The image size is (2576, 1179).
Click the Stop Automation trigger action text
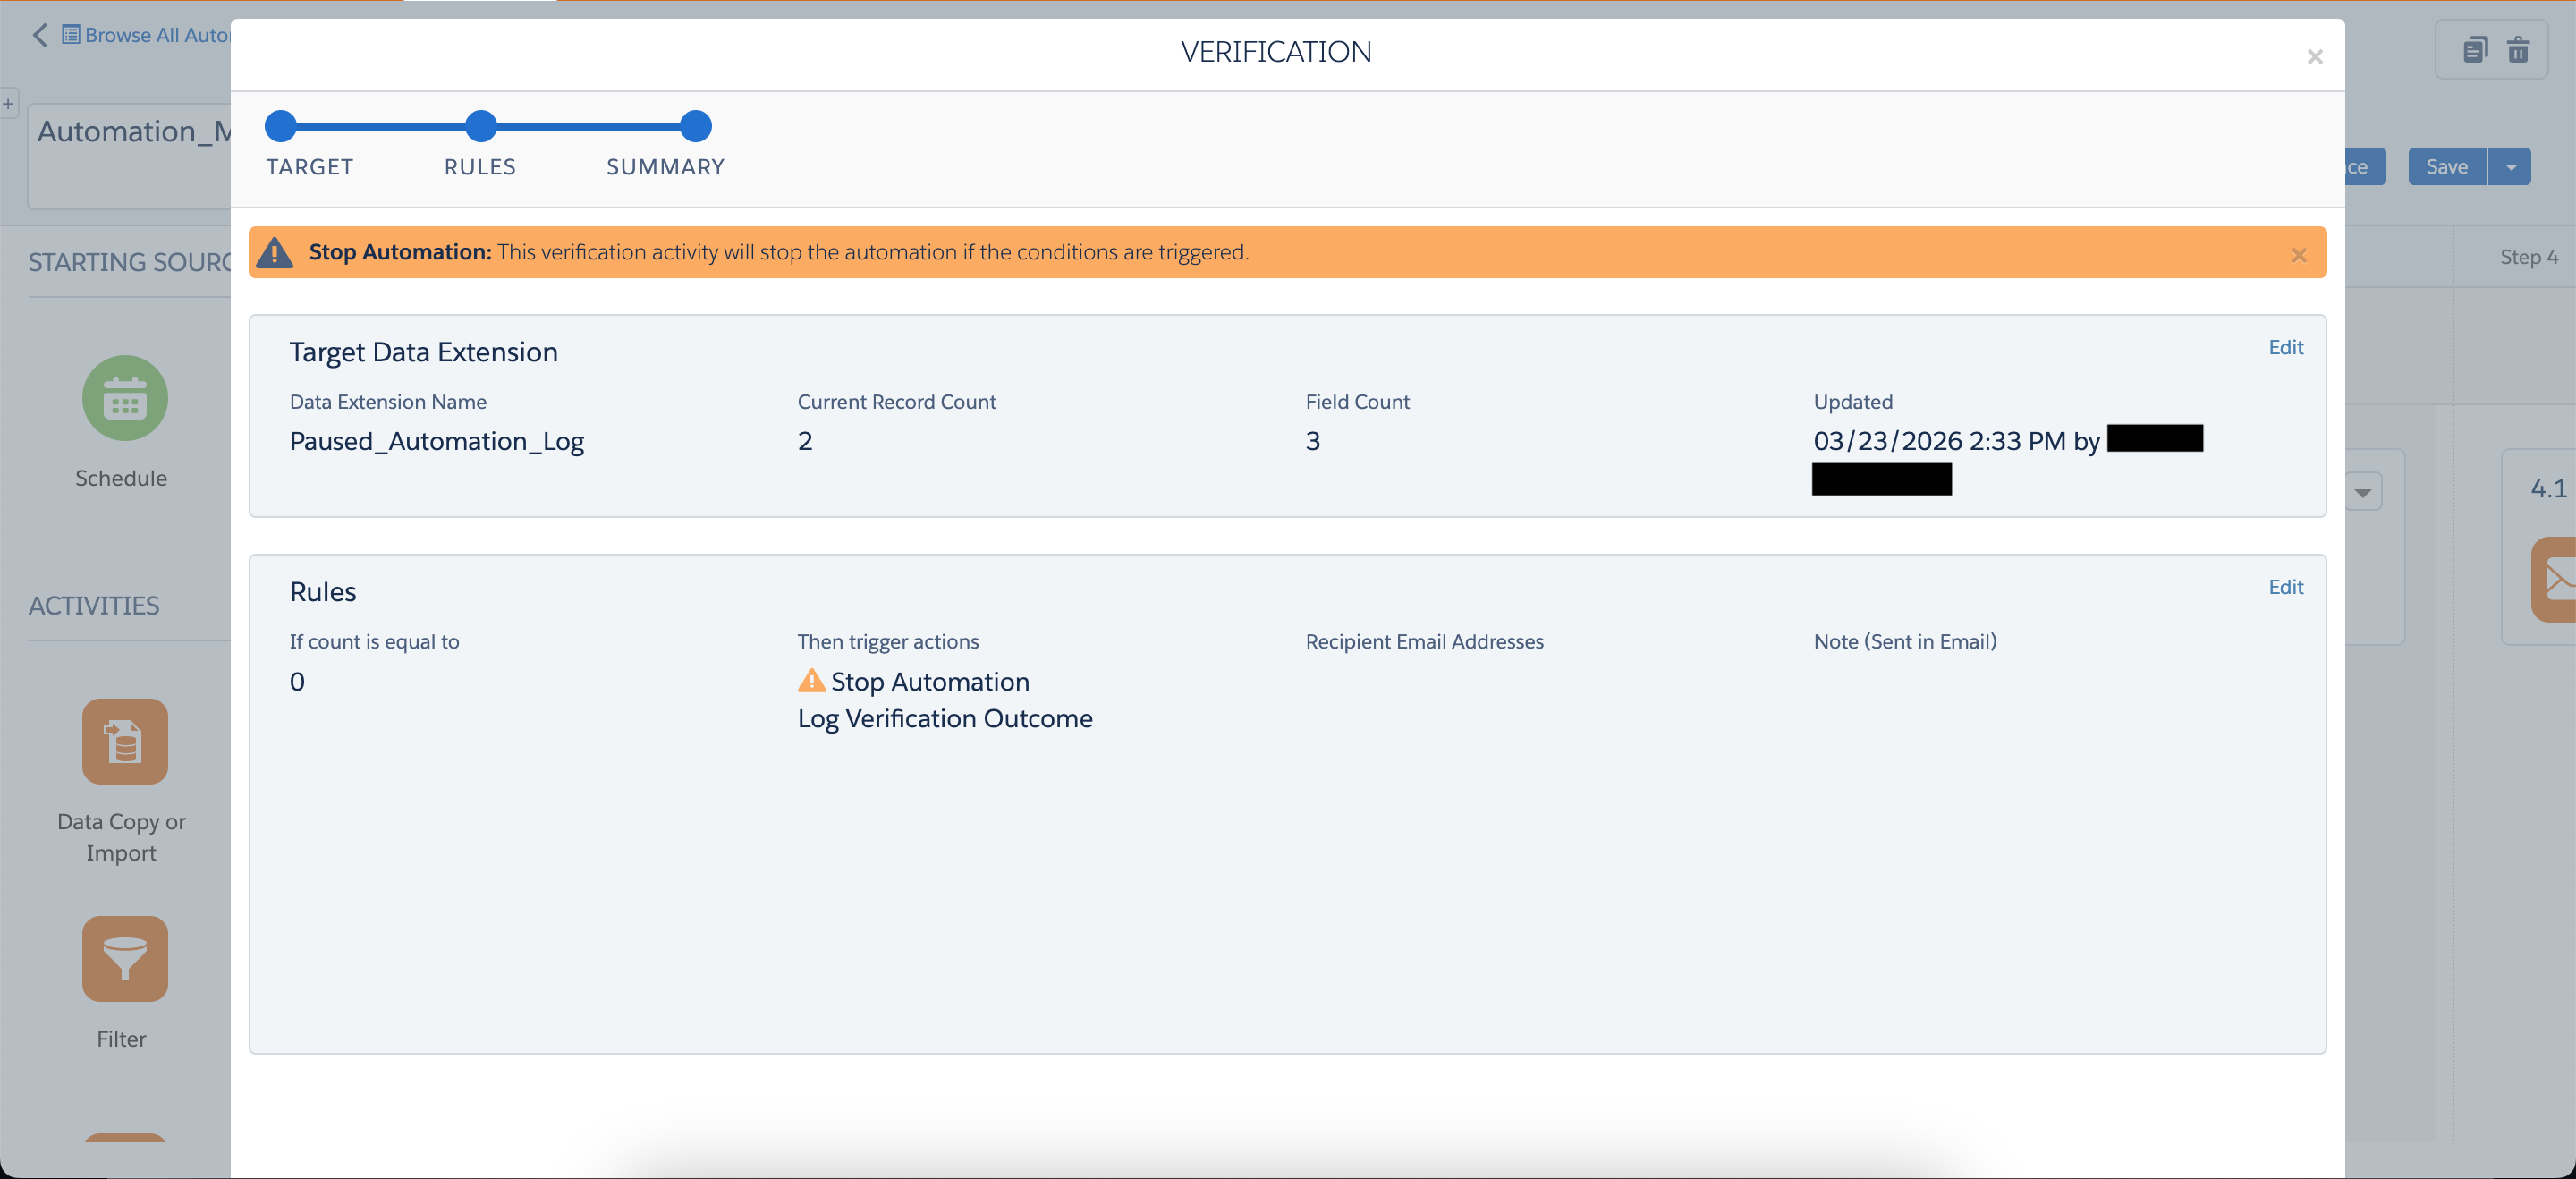coord(930,681)
